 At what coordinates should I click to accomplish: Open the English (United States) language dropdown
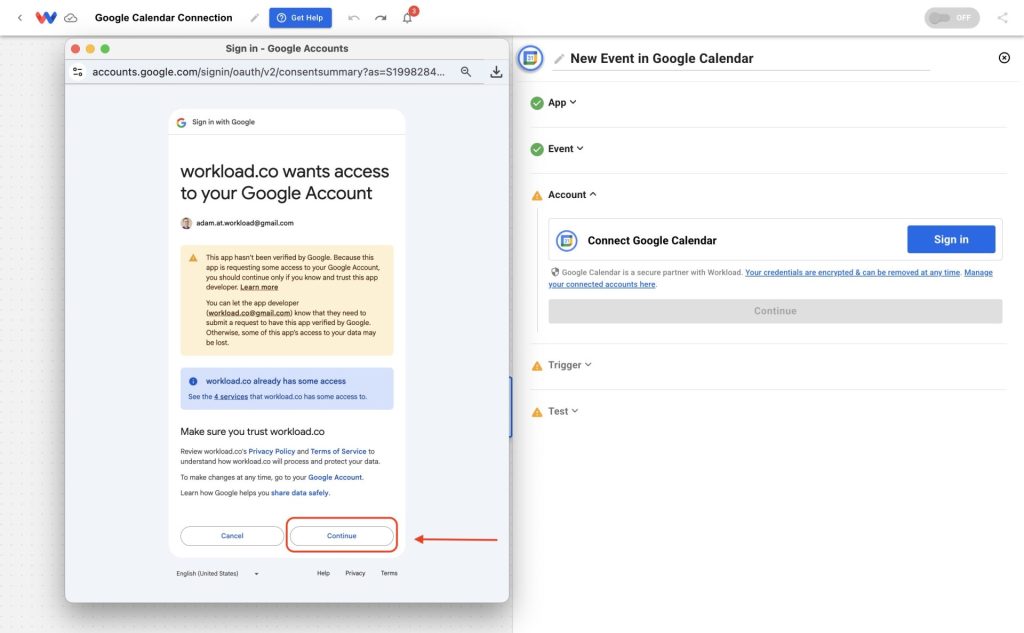point(217,574)
